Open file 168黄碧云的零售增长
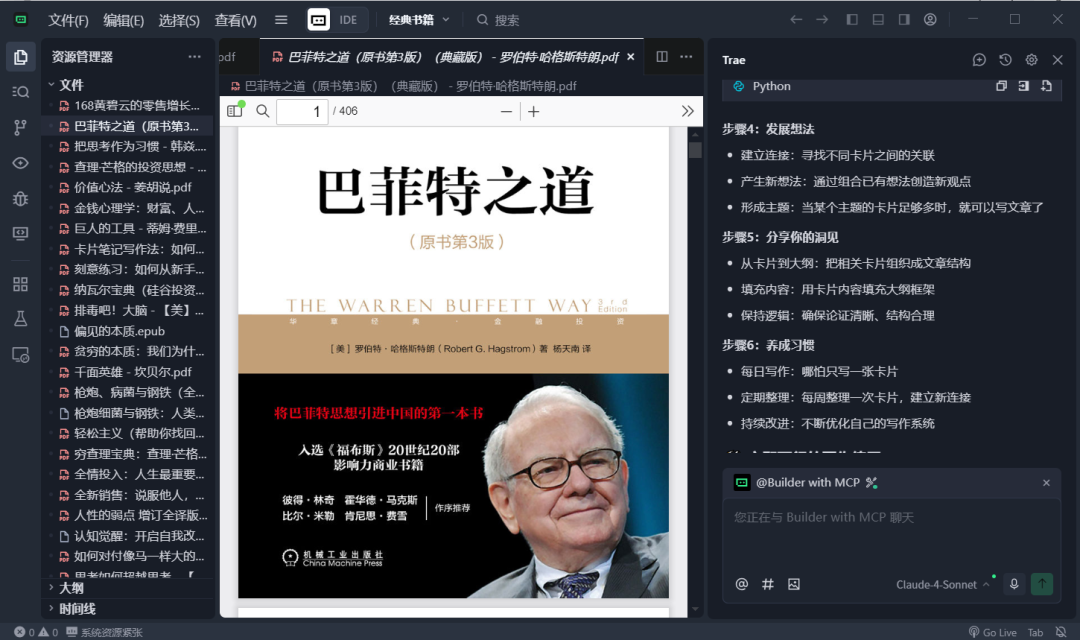1080x640 pixels. pos(136,105)
